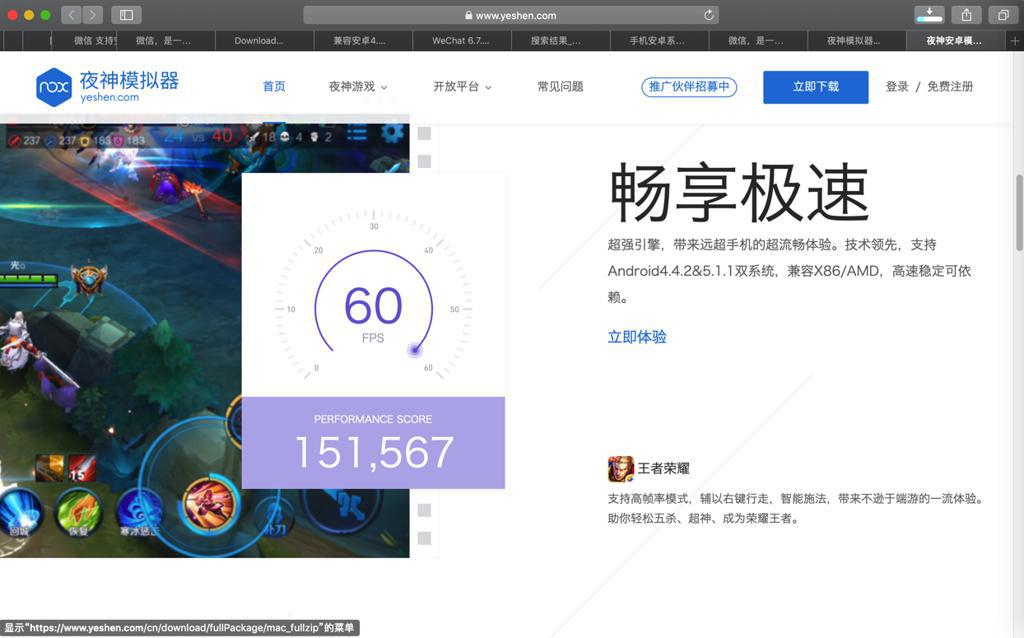Click the 王者荣耀 title text

pyautogui.click(x=664, y=468)
